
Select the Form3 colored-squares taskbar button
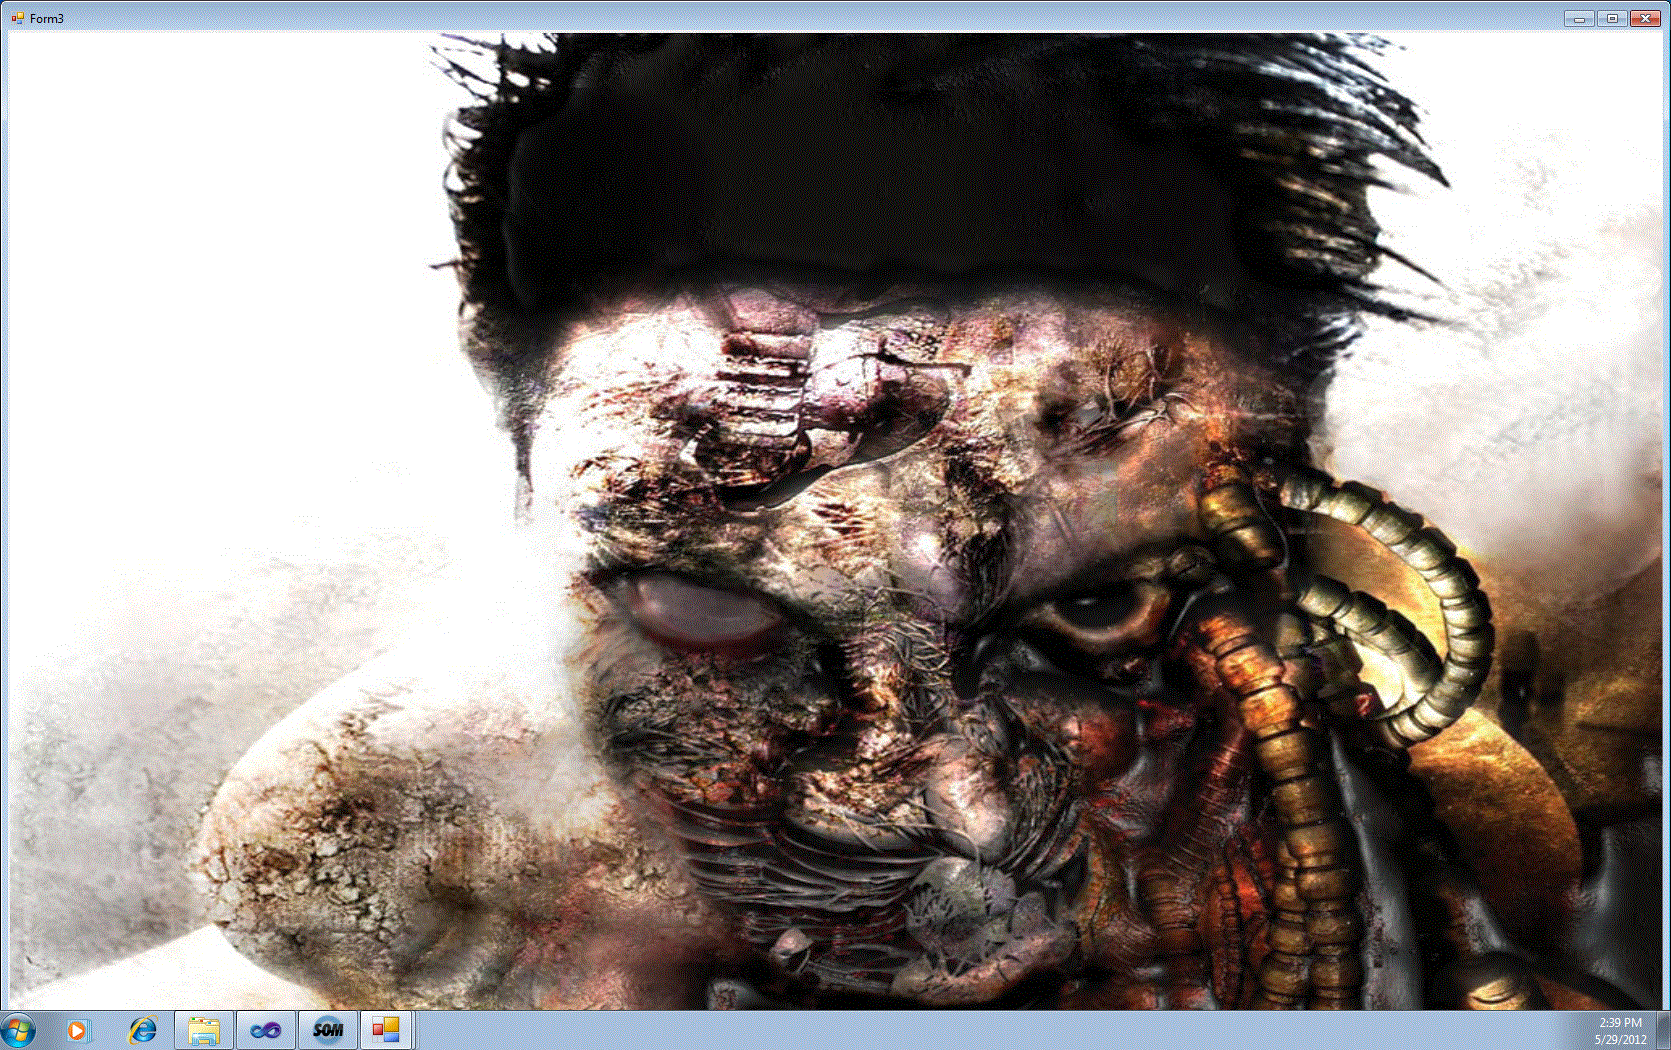(386, 1030)
